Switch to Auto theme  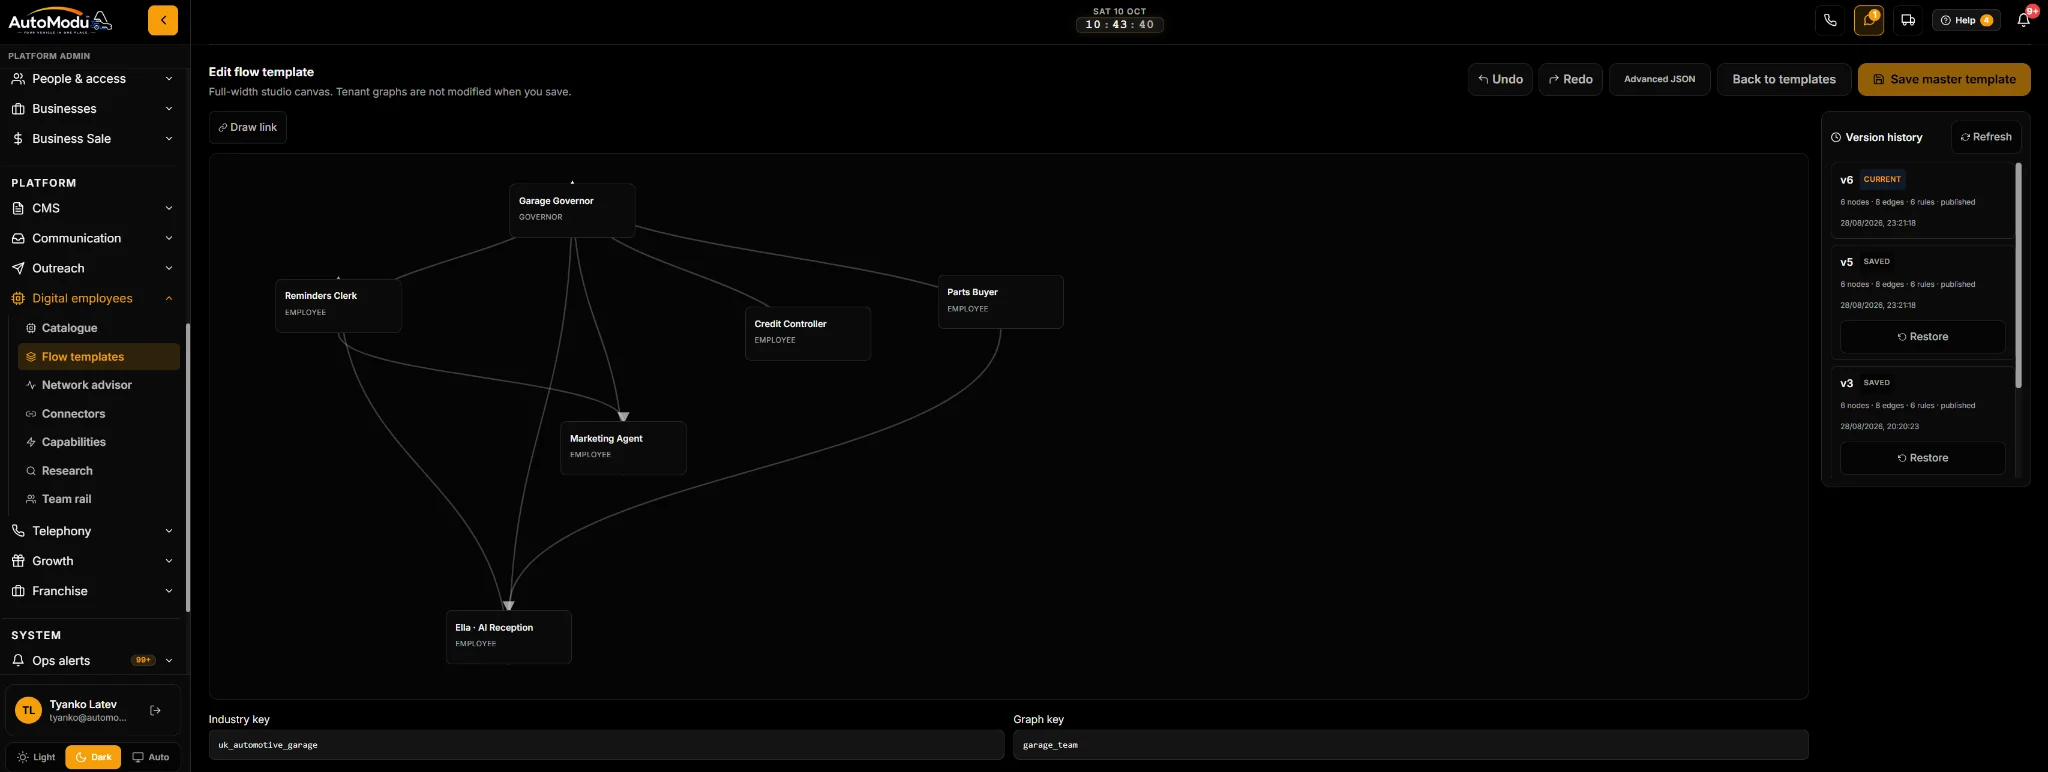[x=151, y=757]
